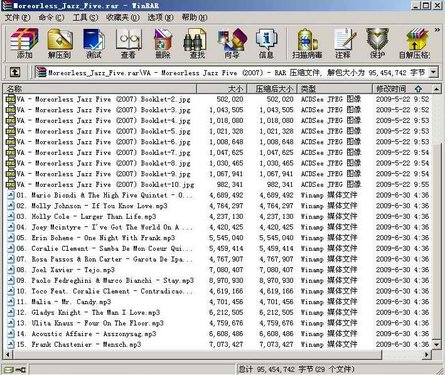
Task: Click the Find (查找) binoculars icon
Action: (x=197, y=43)
